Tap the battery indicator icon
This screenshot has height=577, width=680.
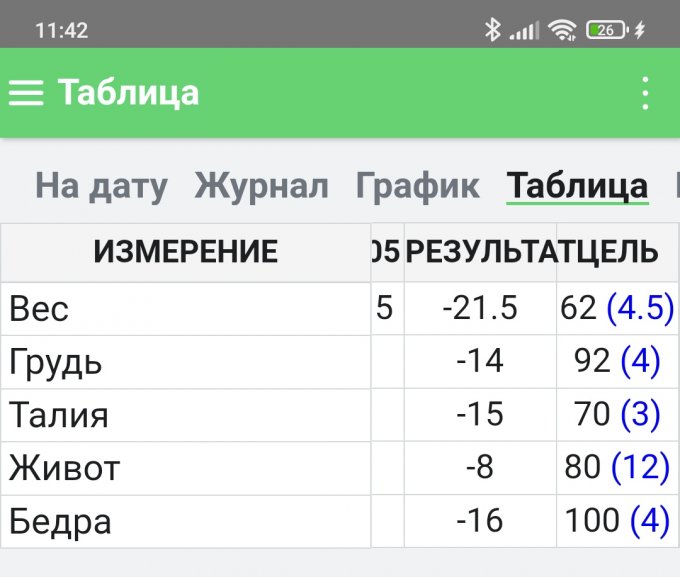608,30
